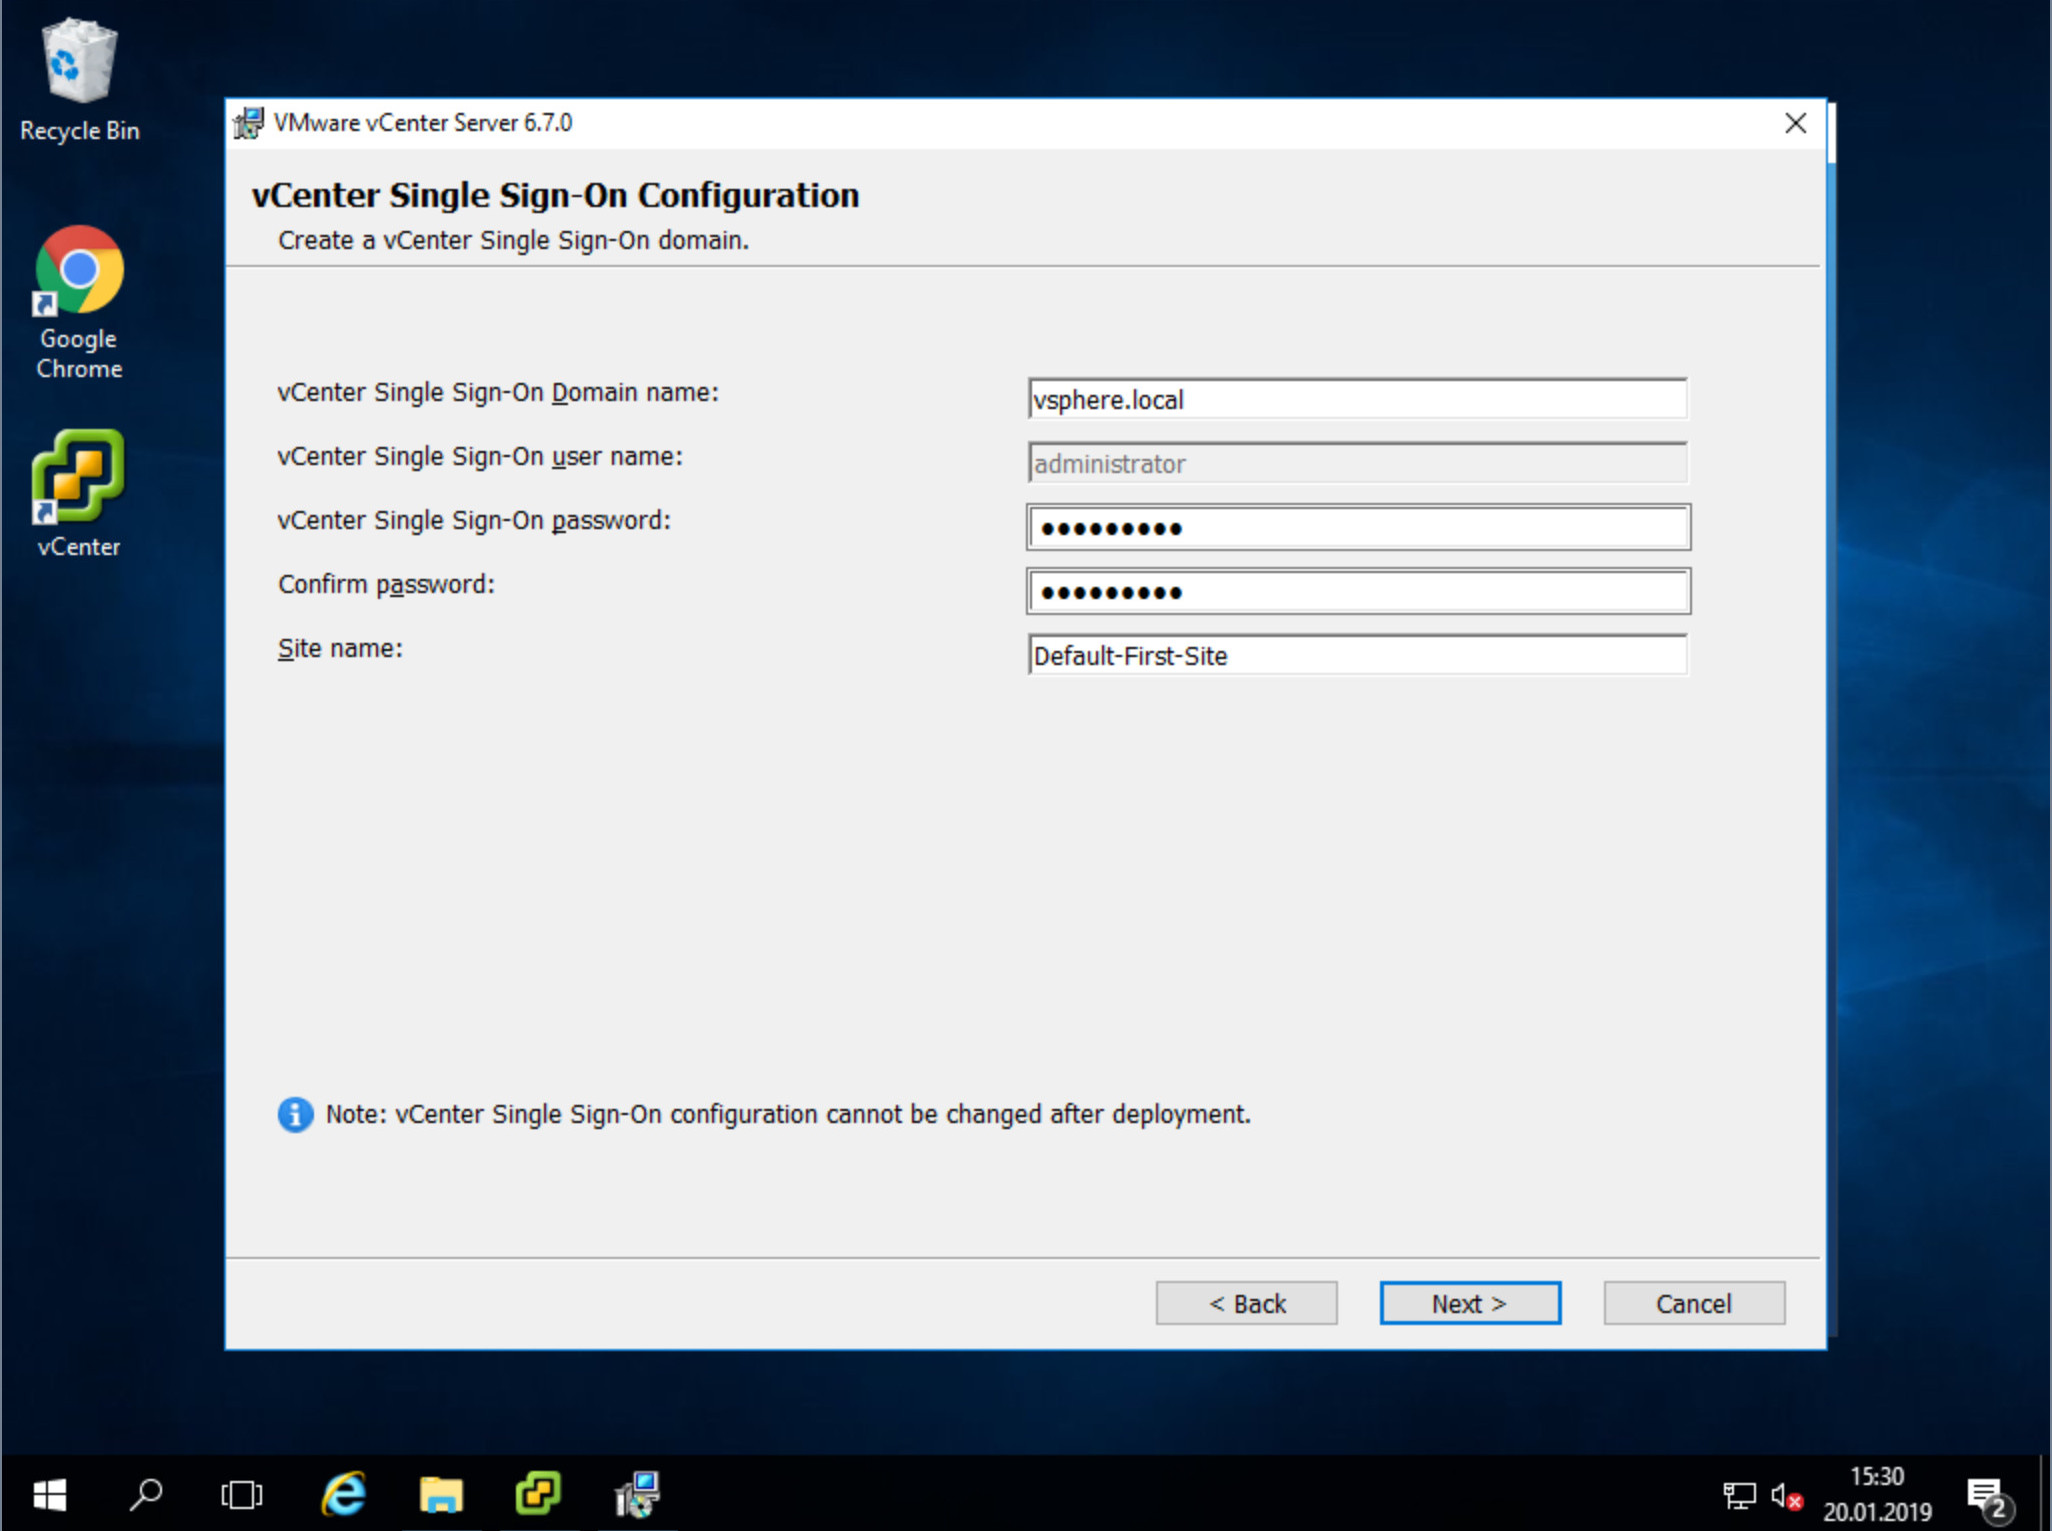Image resolution: width=2052 pixels, height=1531 pixels.
Task: Click the Site name text field
Action: [x=1356, y=655]
